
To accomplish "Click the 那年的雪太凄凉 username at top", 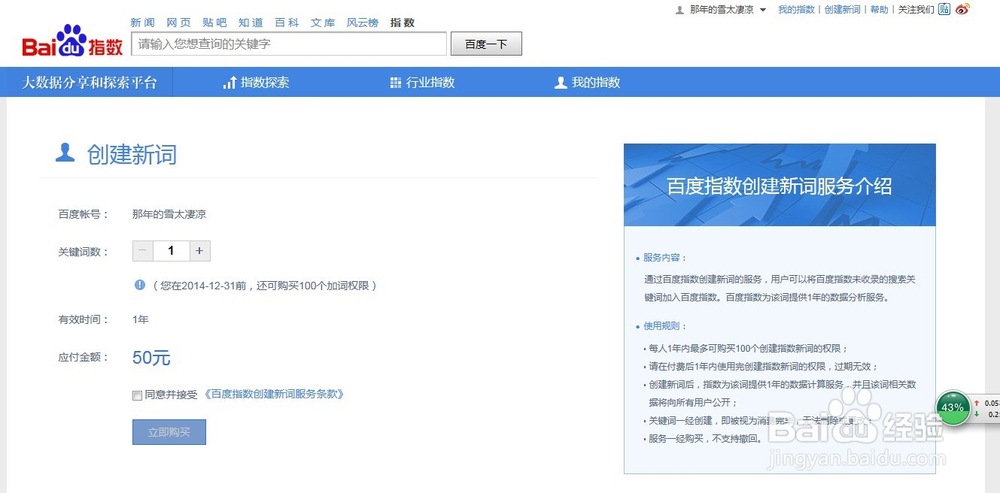I will (x=721, y=10).
